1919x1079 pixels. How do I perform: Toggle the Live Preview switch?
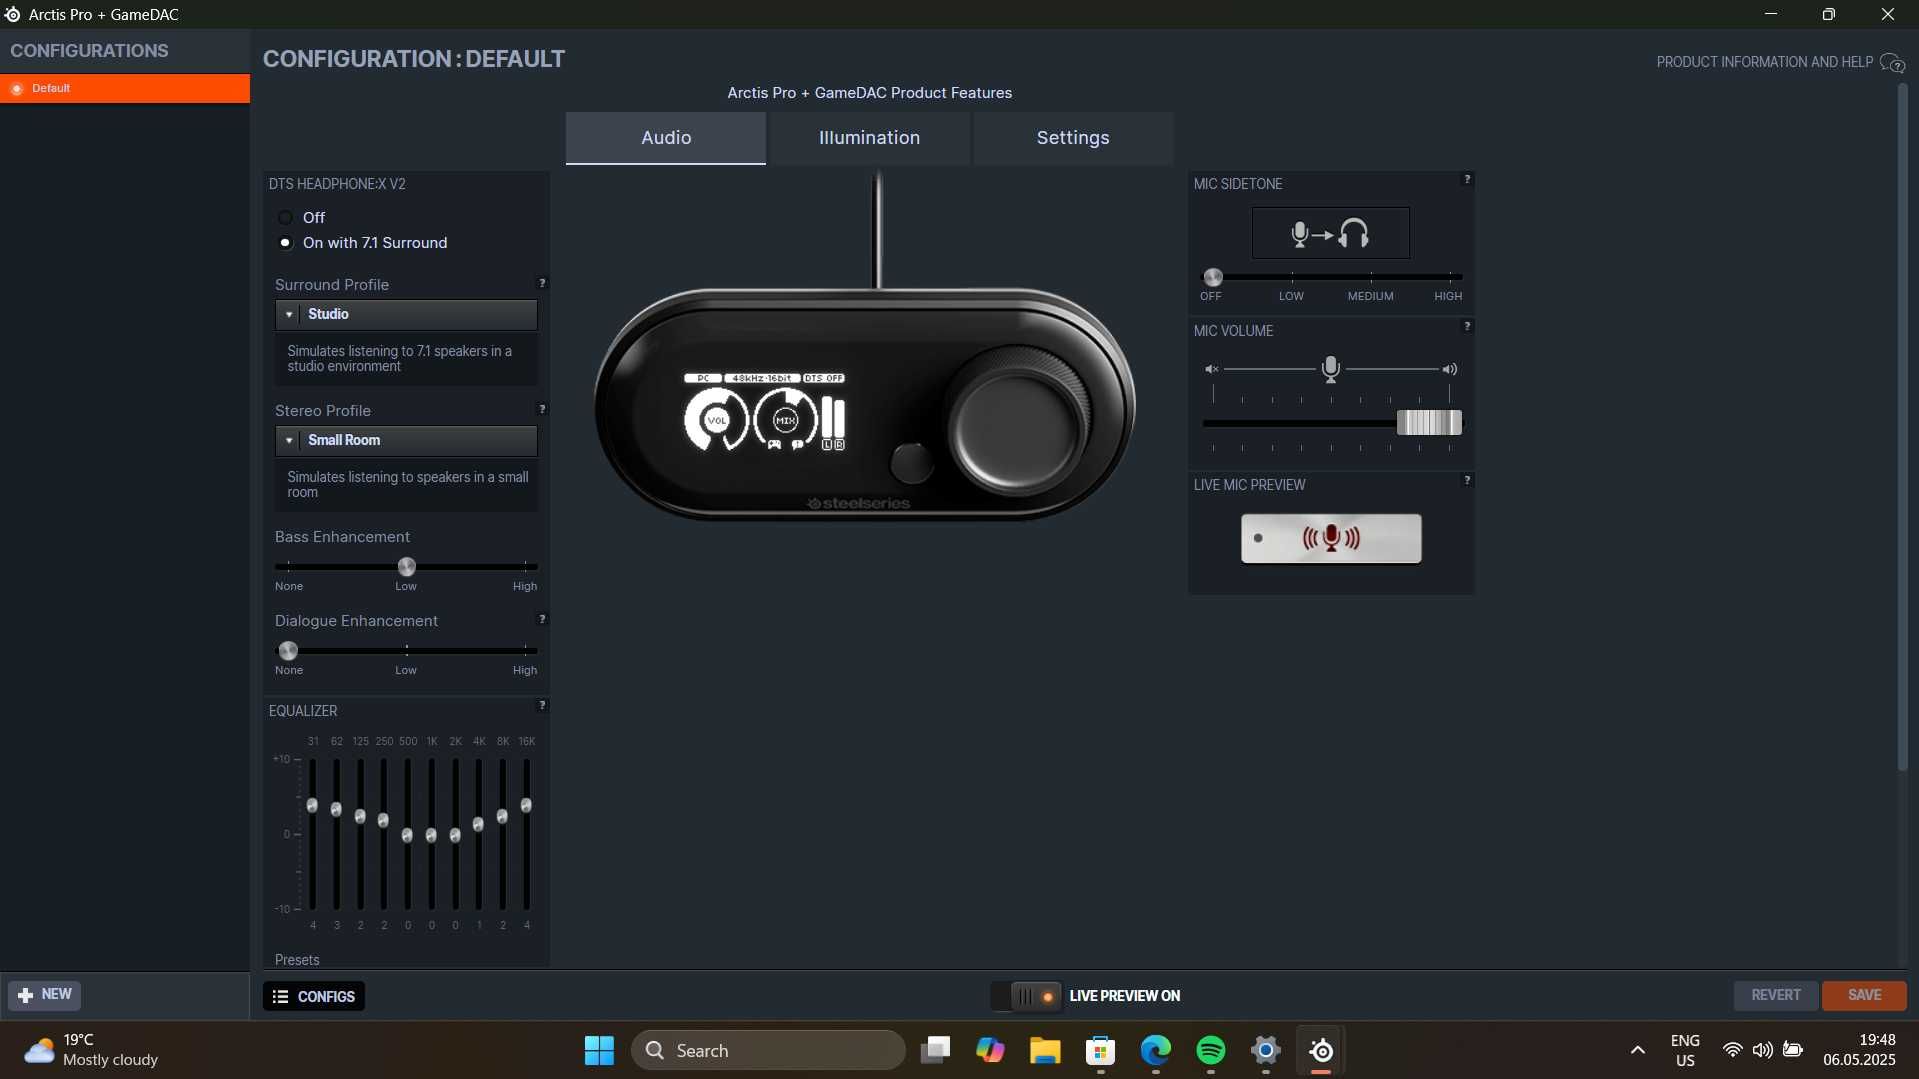[x=1026, y=996]
